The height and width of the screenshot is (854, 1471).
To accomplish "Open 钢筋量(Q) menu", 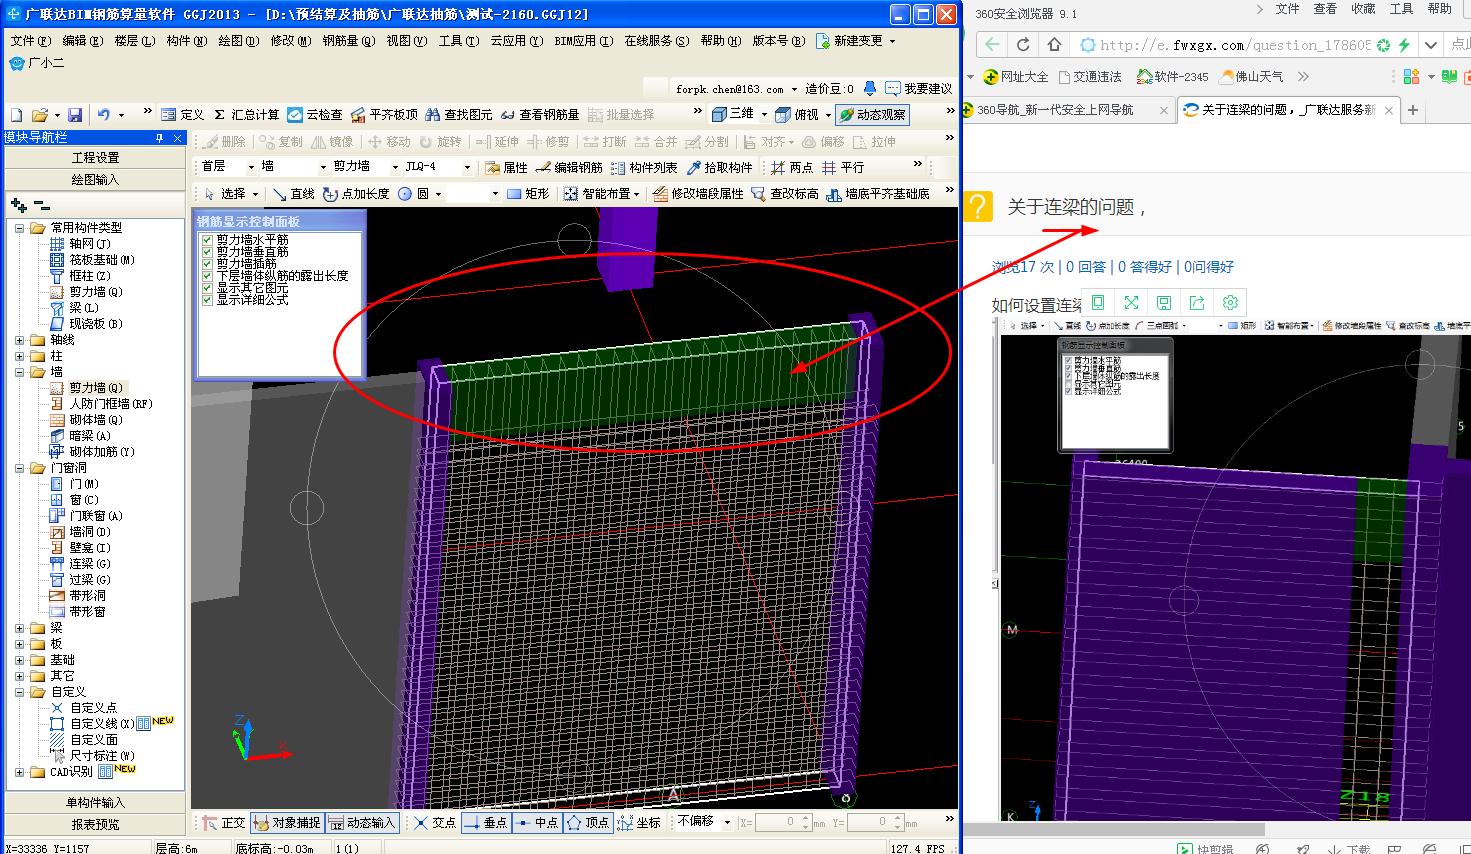I will pos(348,41).
